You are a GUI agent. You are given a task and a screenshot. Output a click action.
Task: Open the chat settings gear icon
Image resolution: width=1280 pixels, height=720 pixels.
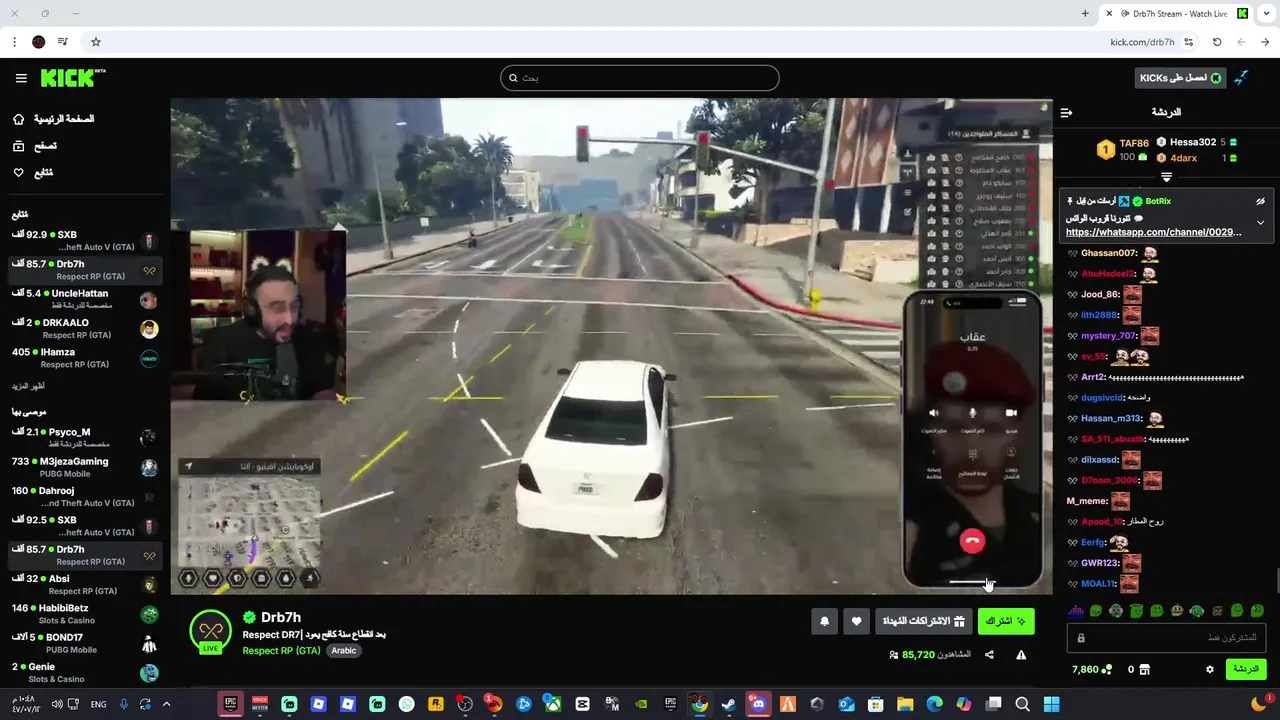coord(1209,669)
